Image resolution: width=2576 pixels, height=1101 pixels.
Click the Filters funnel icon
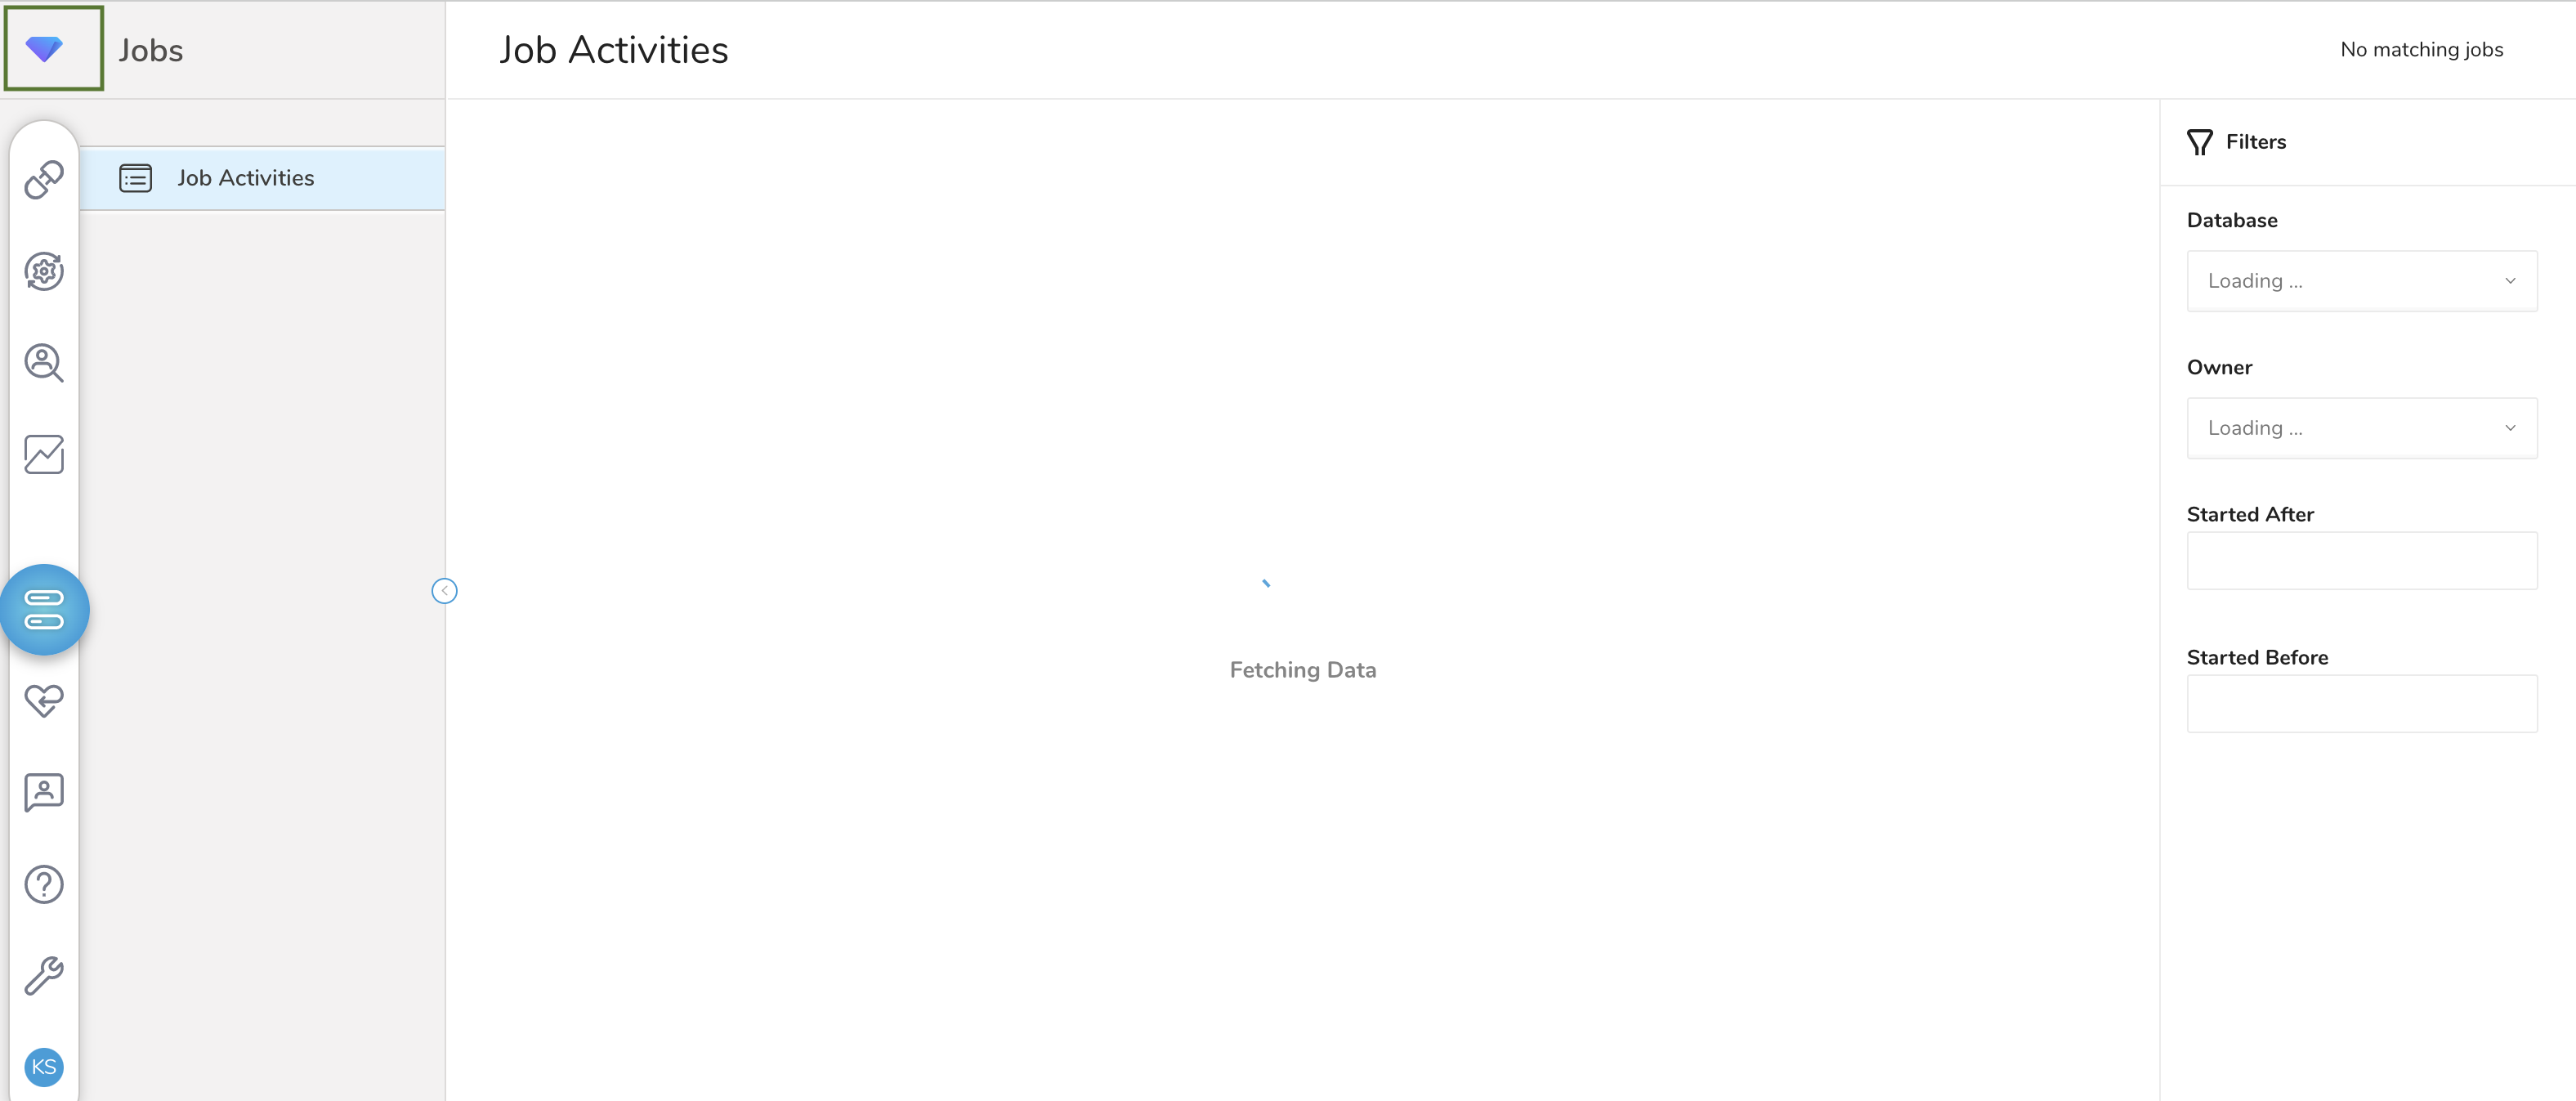[2199, 142]
